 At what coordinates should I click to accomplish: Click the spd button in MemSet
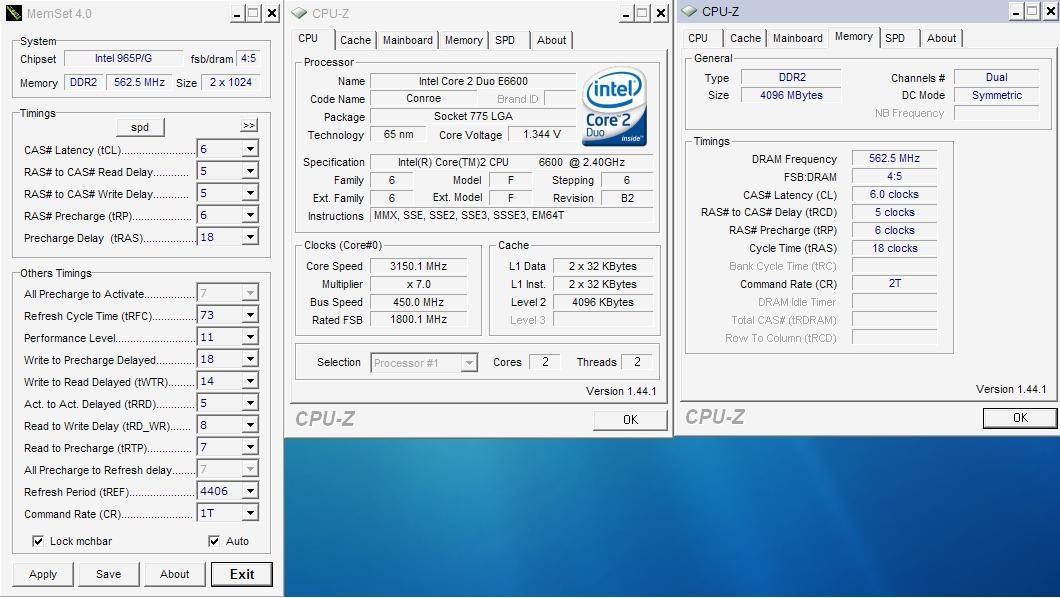tap(140, 127)
